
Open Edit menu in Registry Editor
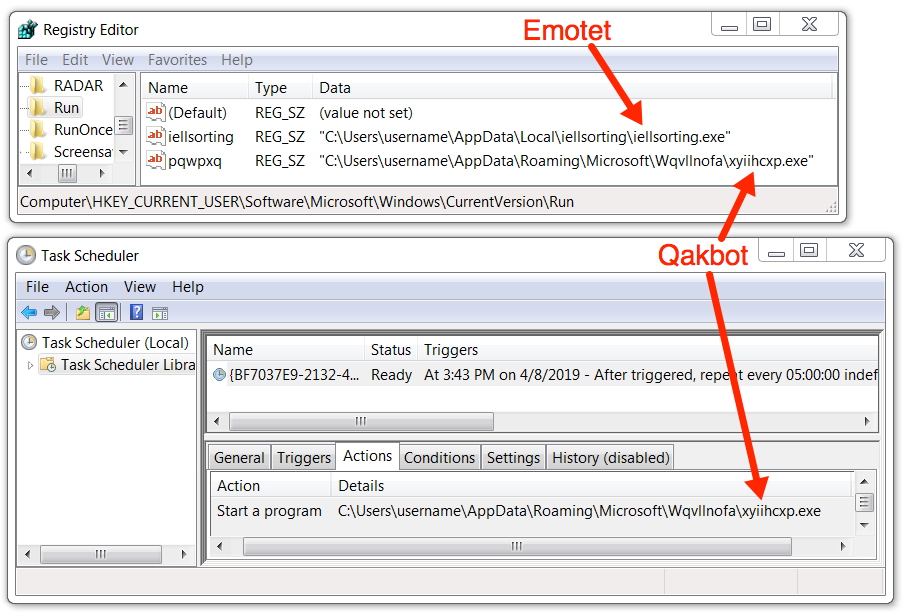[75, 60]
